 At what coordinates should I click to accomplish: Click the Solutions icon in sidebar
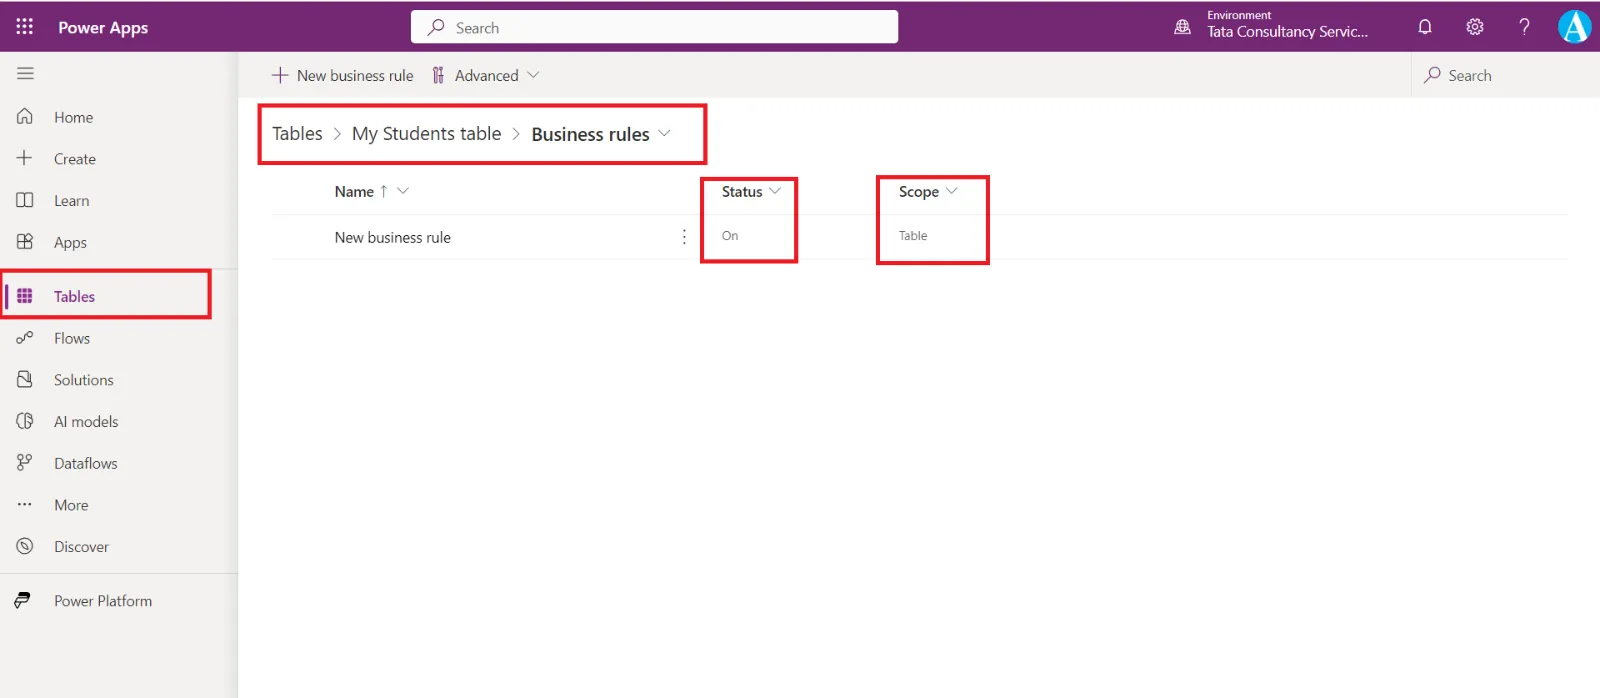click(x=25, y=379)
